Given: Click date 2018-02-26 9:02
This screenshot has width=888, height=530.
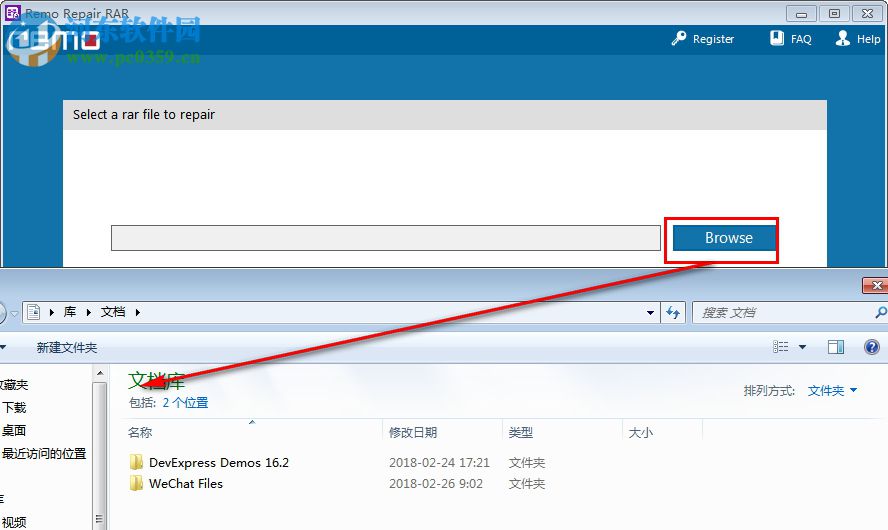Looking at the screenshot, I should pos(436,484).
